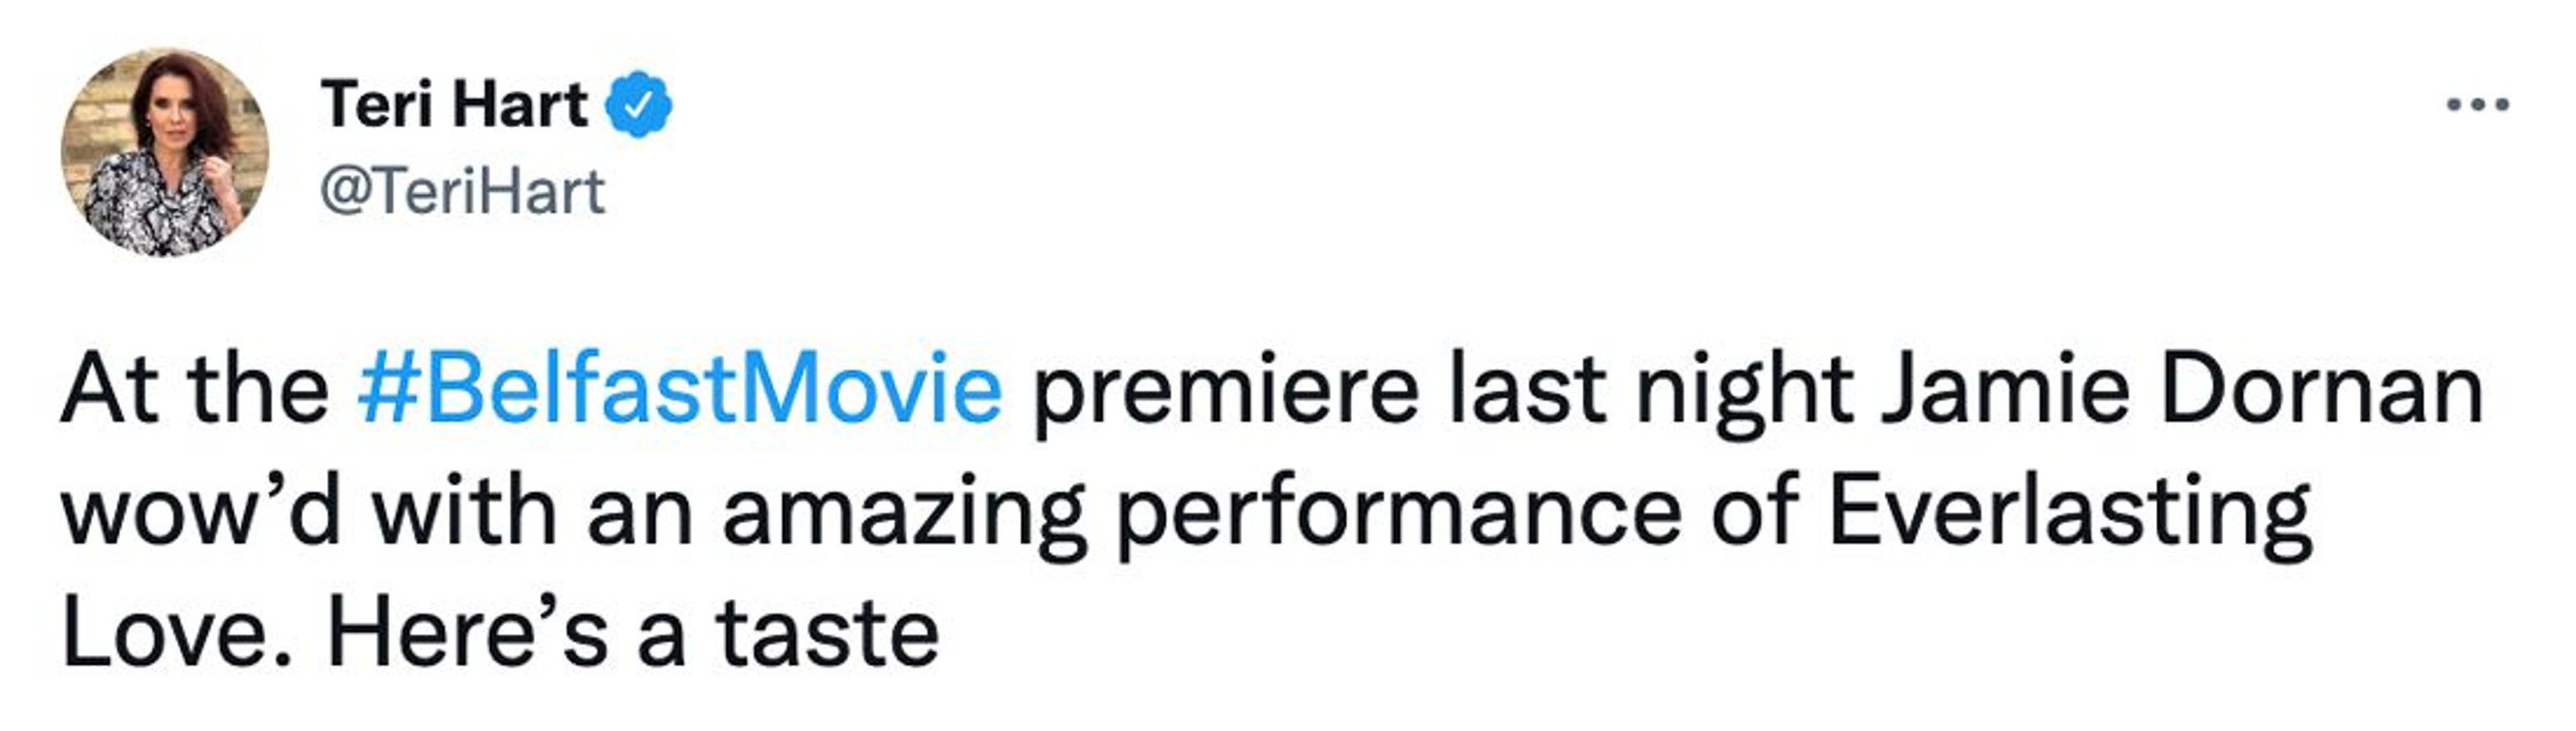The image size is (2576, 731).
Task: Open the @TeriHart handle link
Action: pyautogui.click(x=462, y=191)
